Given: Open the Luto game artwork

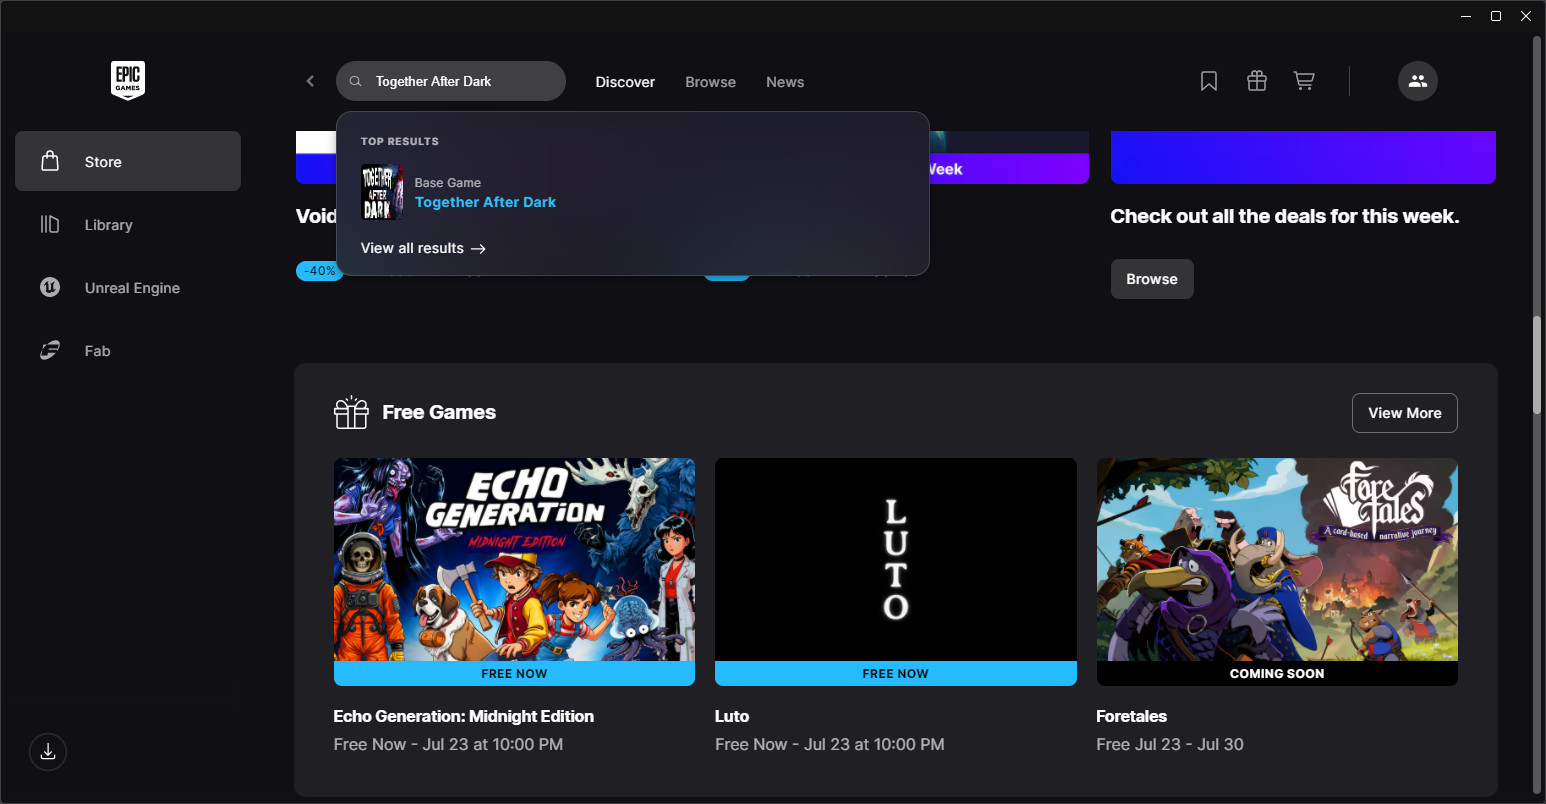Looking at the screenshot, I should 896,559.
